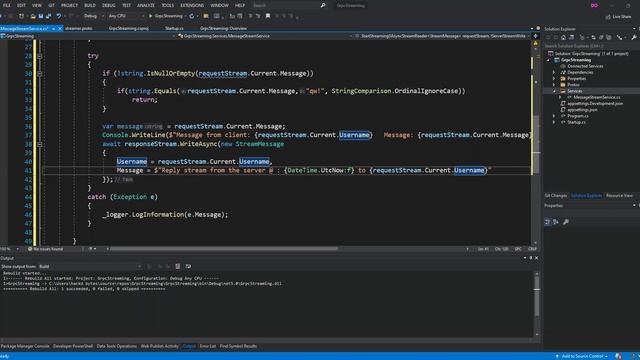Switch to the Resource View tab
640x360 pixels.
click(x=619, y=196)
